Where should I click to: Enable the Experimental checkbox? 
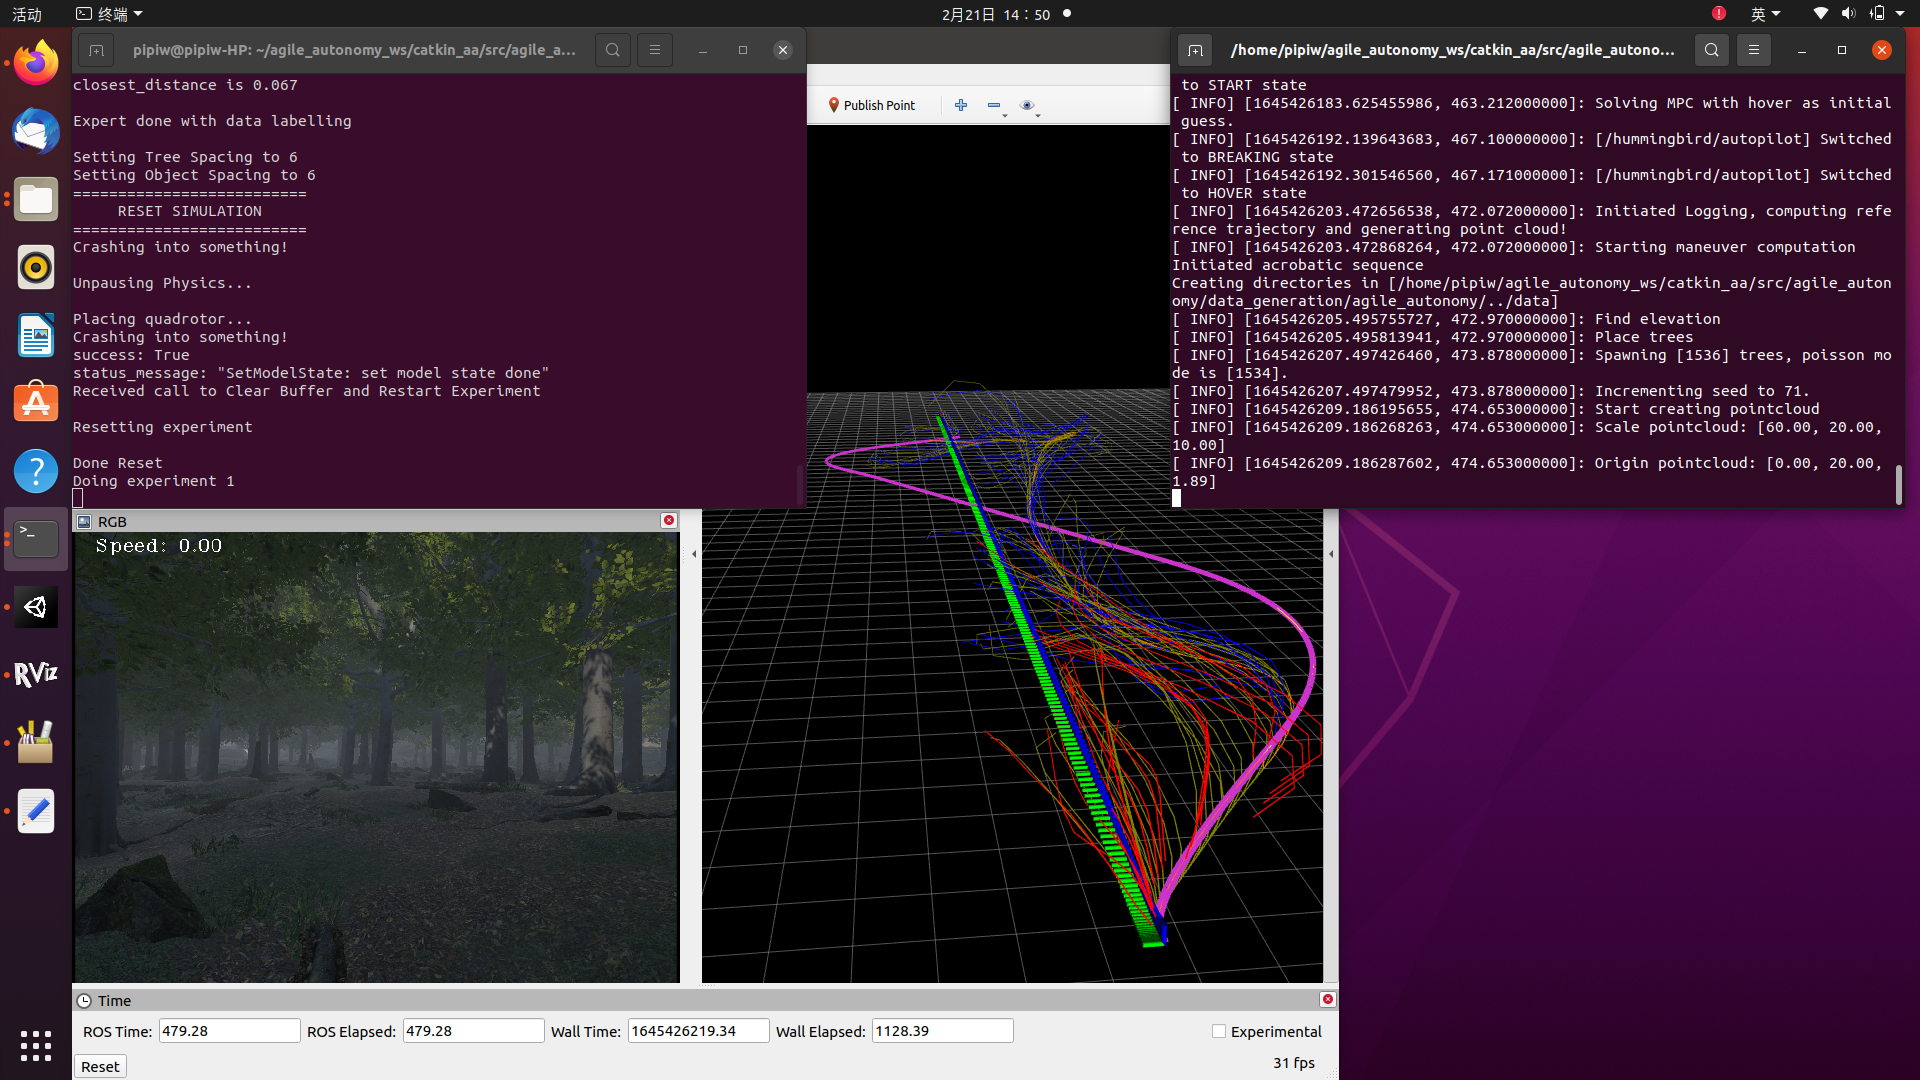coord(1218,1031)
